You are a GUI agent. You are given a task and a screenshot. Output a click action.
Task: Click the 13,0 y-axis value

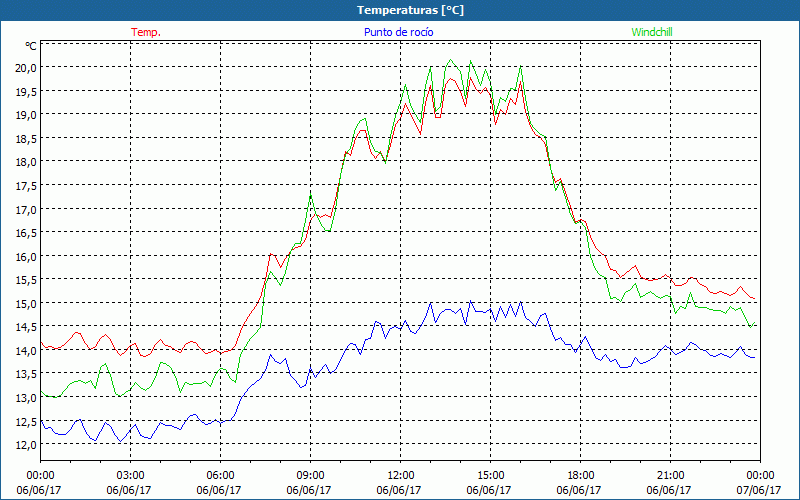(26, 398)
